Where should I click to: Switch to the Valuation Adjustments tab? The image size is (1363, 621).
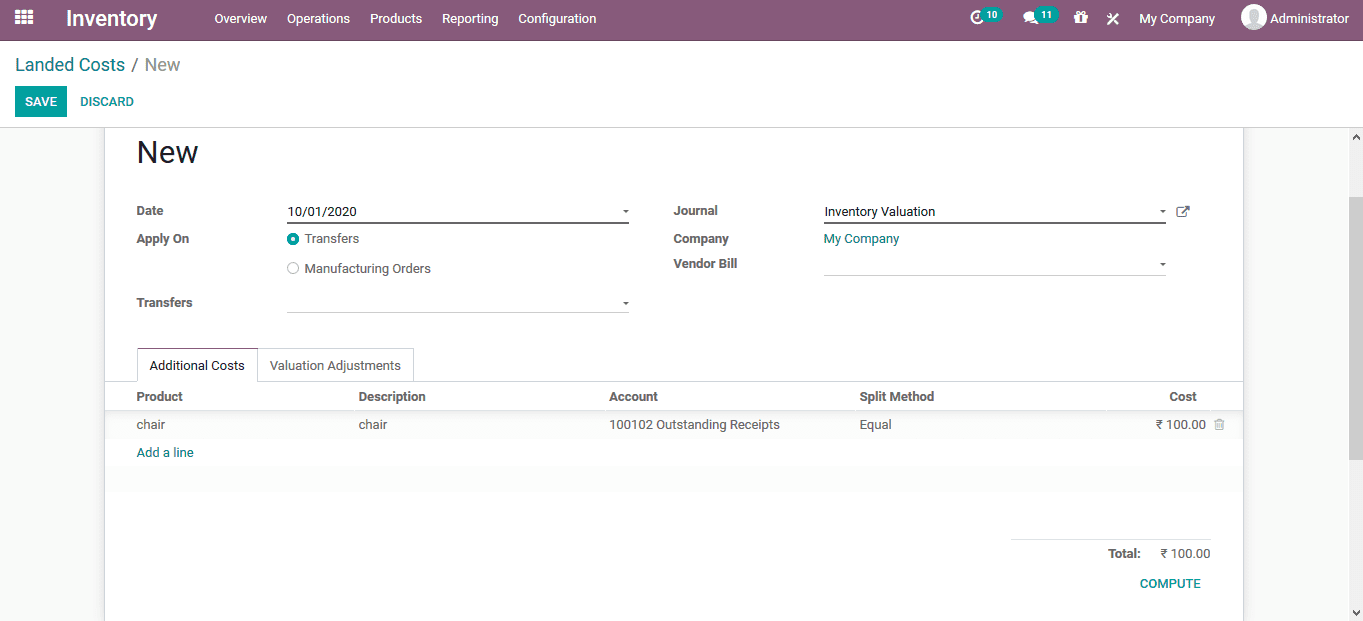point(335,364)
